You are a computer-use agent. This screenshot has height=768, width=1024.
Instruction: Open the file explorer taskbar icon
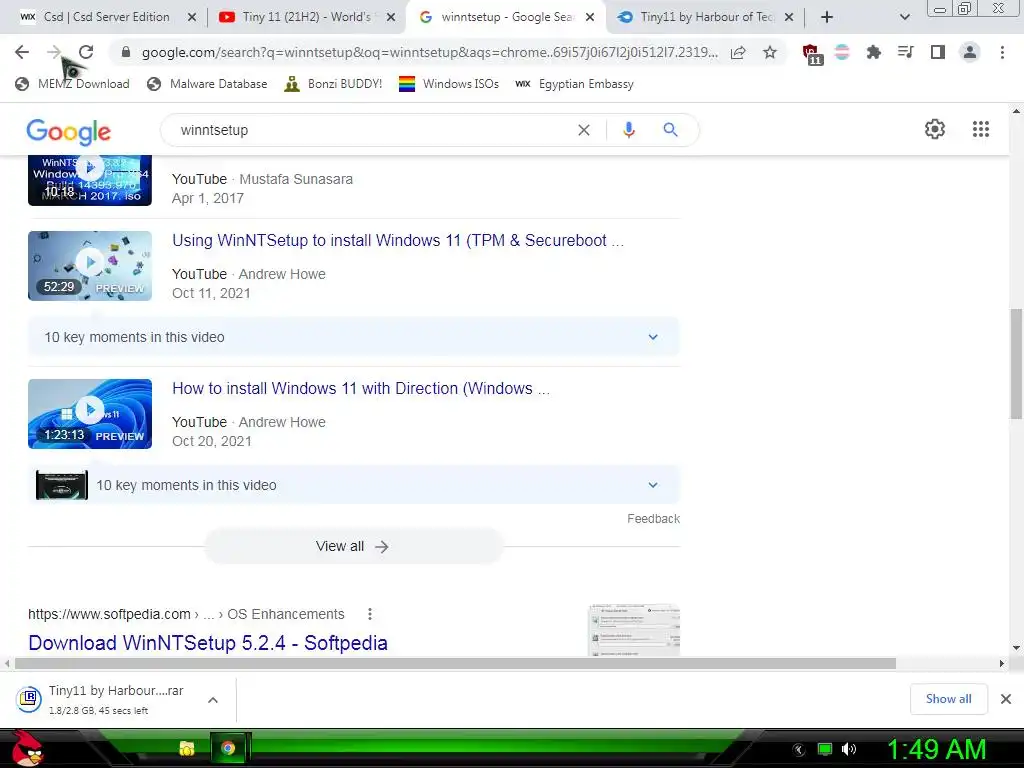coord(187,748)
